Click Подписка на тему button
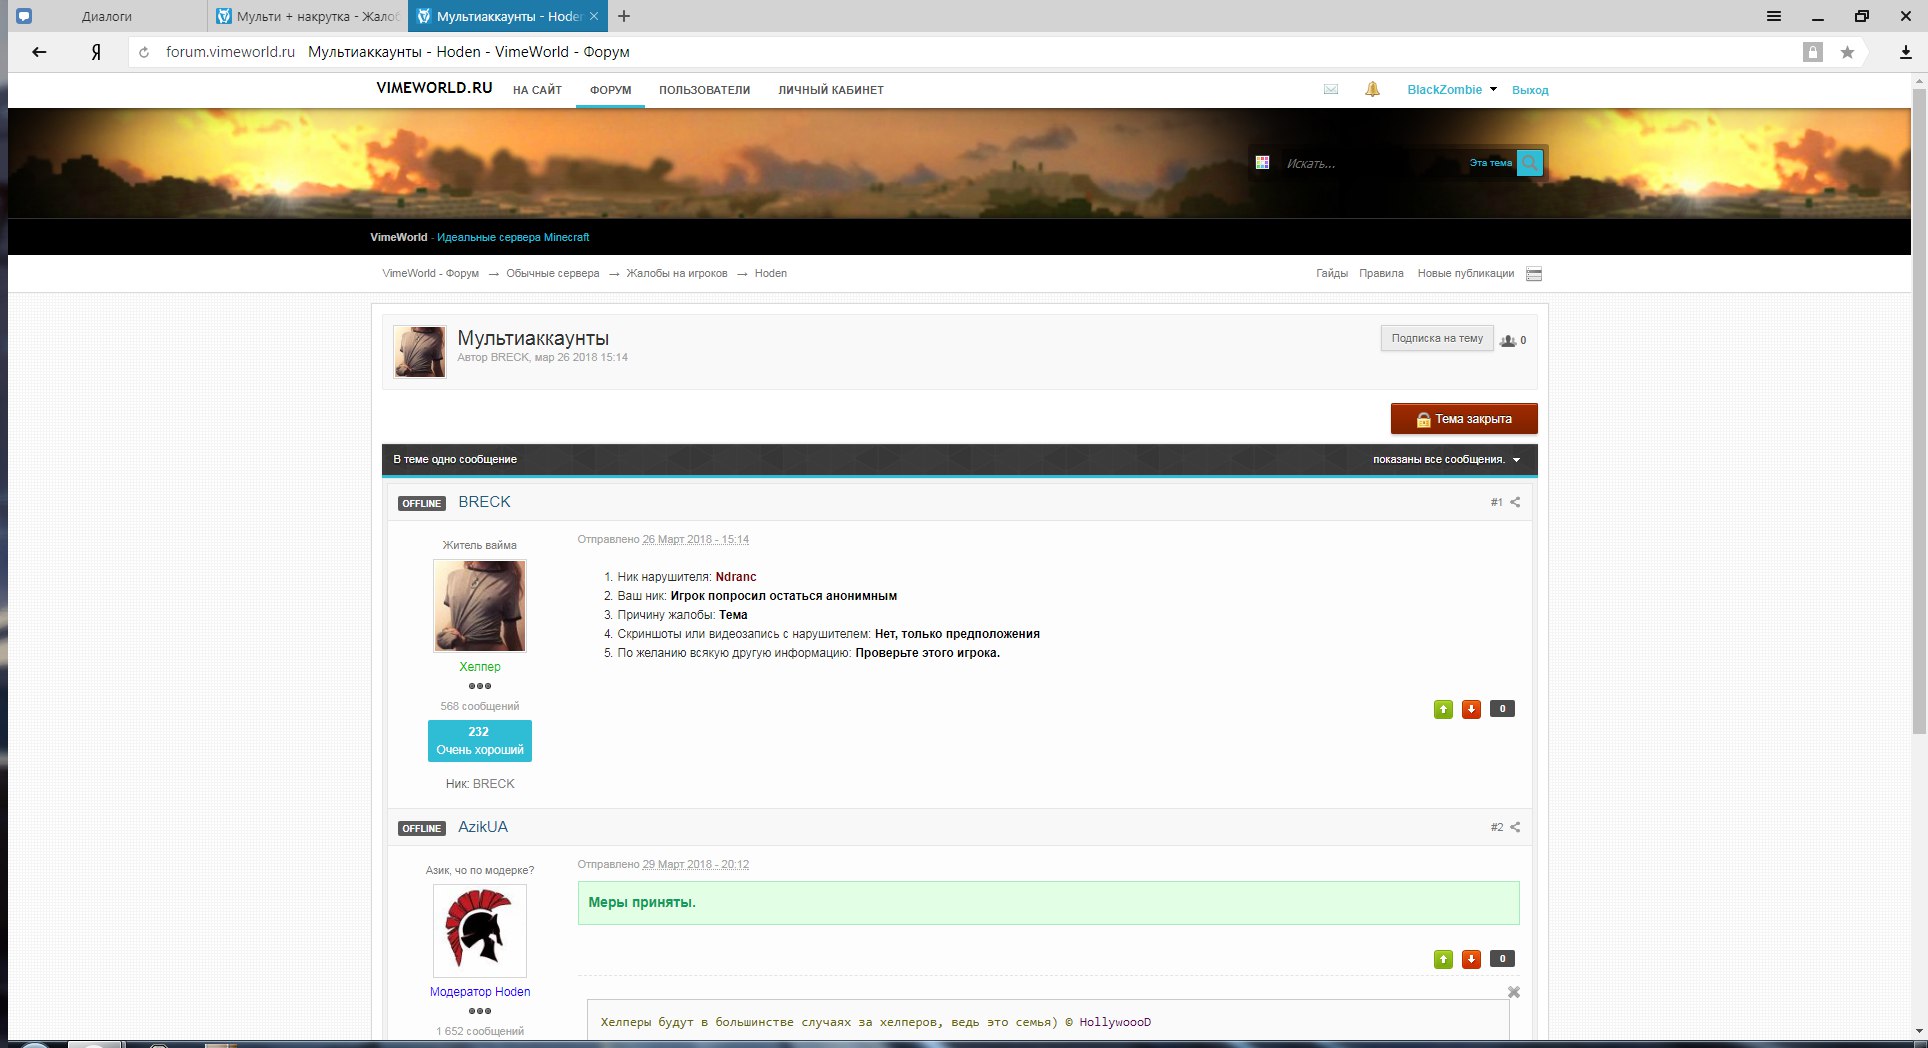Image resolution: width=1928 pixels, height=1048 pixels. tap(1437, 338)
